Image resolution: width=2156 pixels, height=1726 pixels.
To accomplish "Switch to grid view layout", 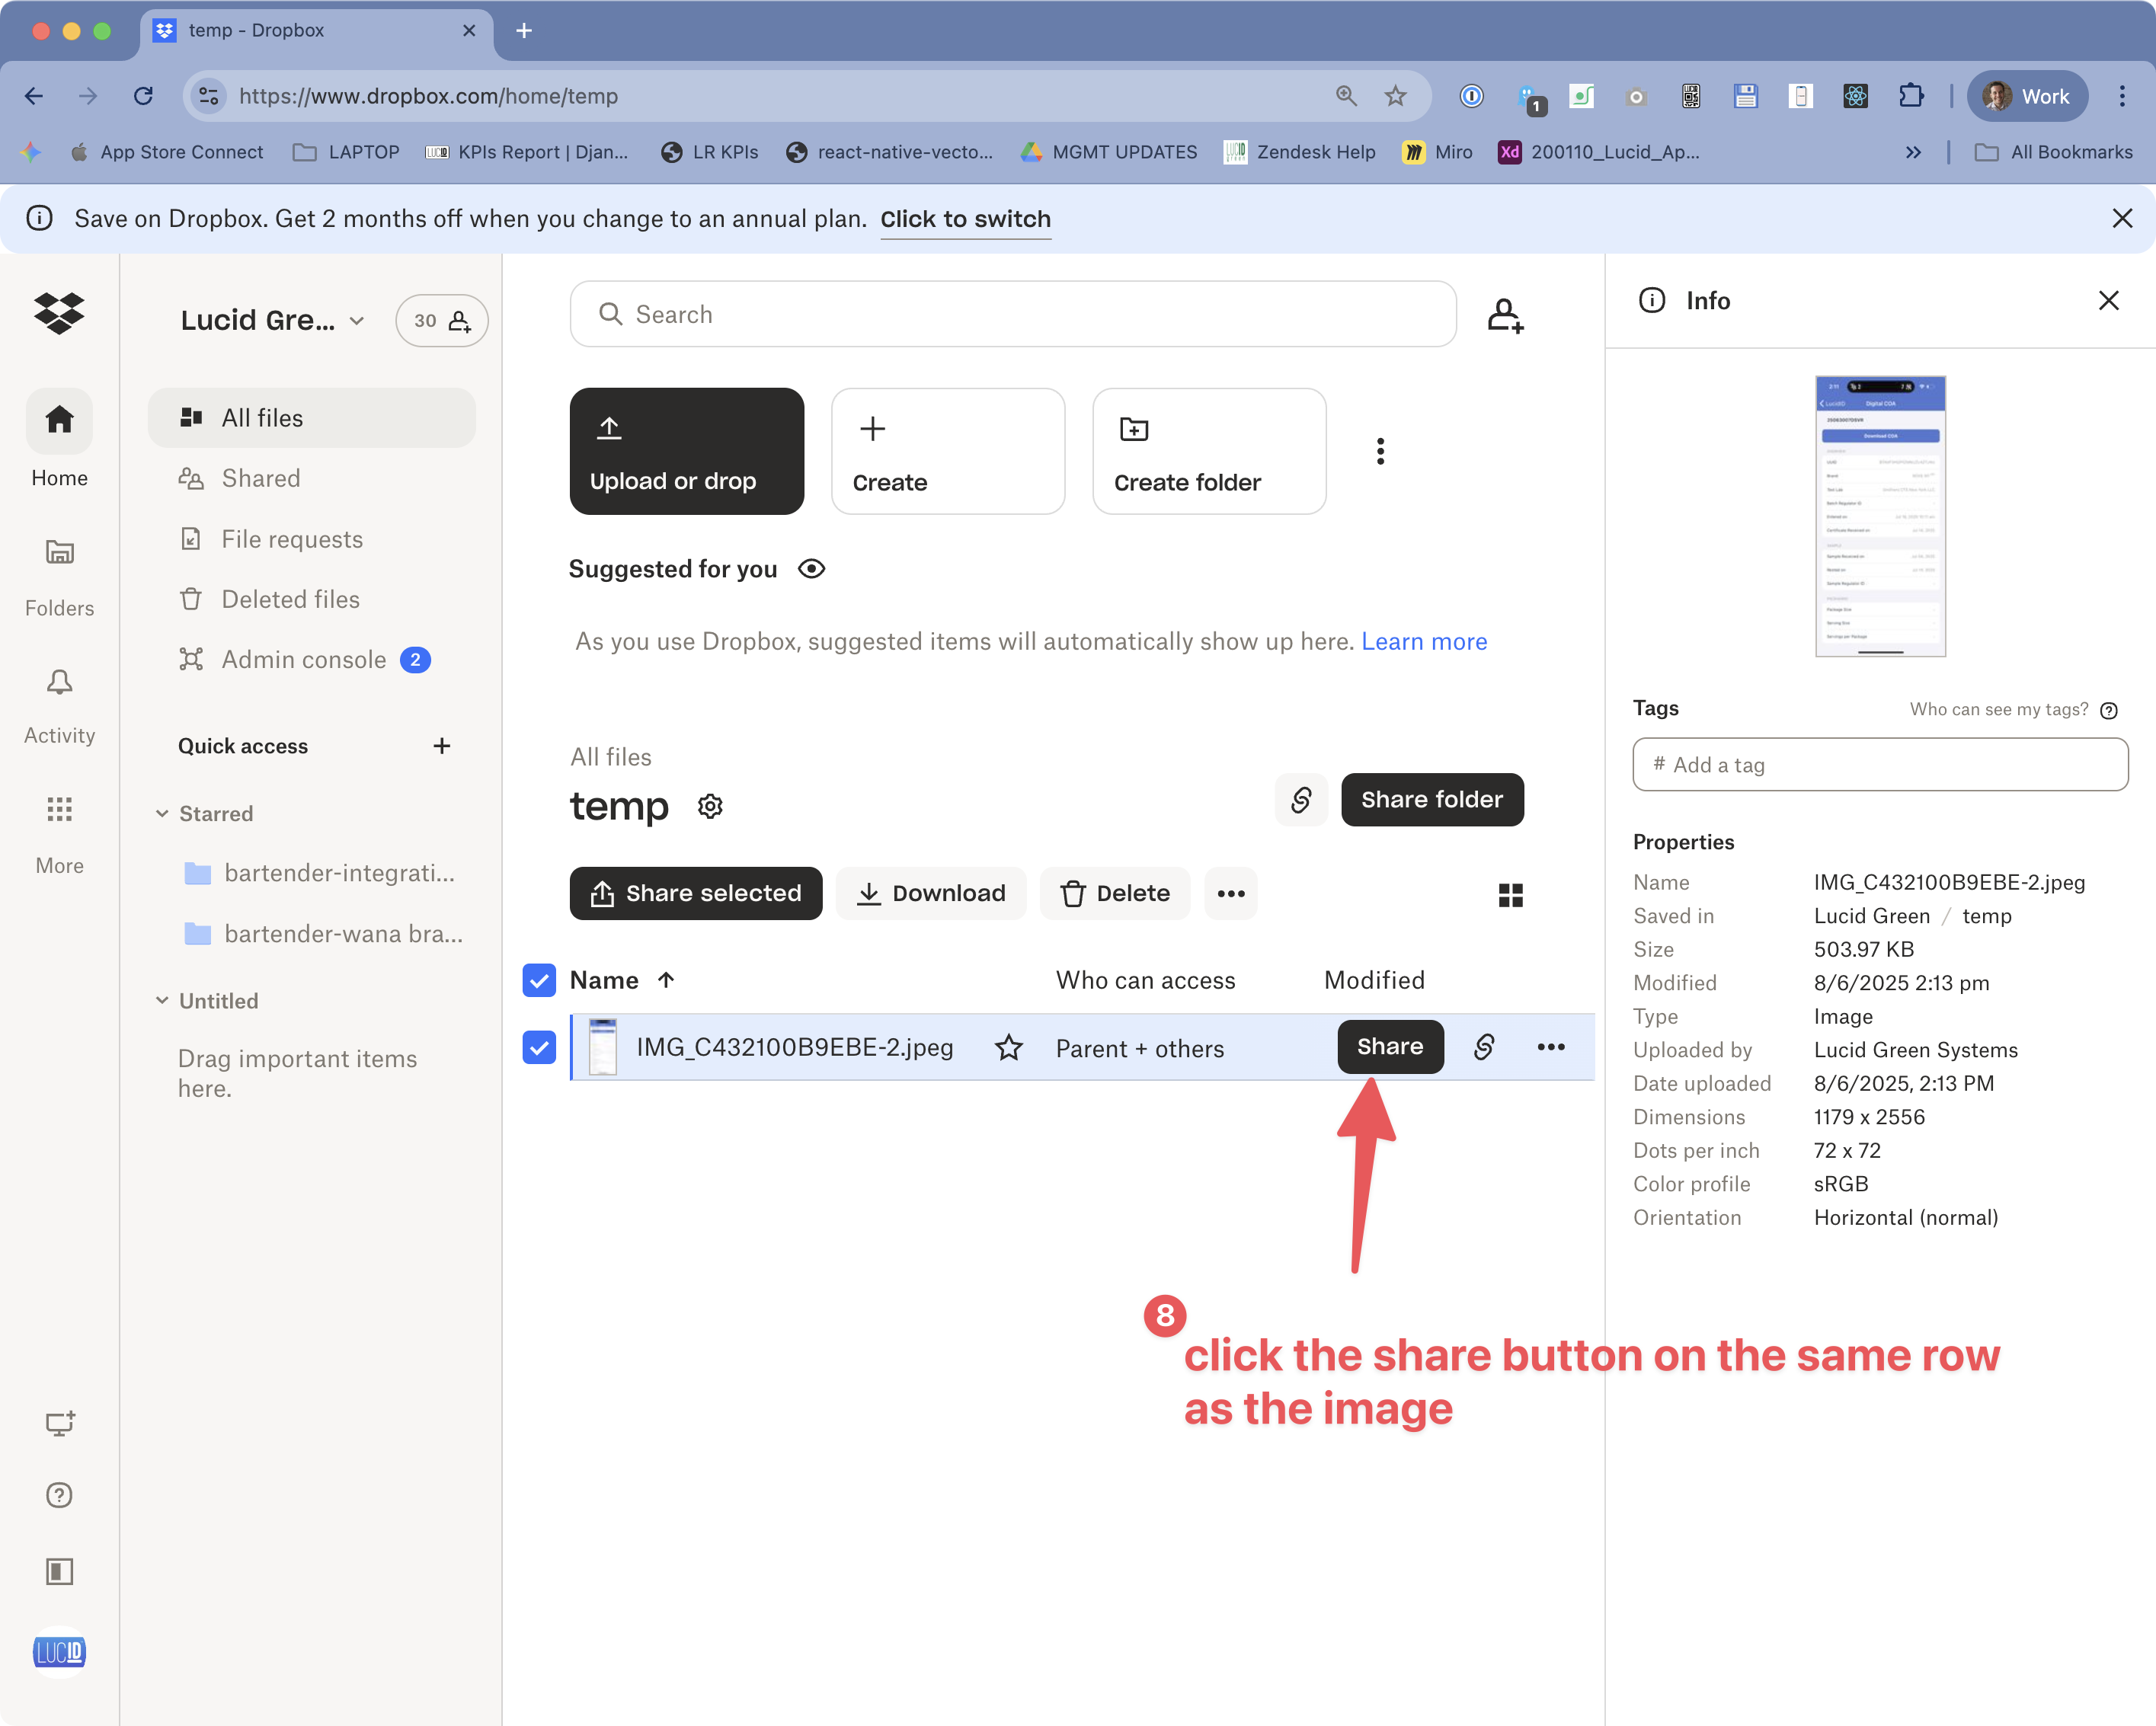I will pos(1511,895).
